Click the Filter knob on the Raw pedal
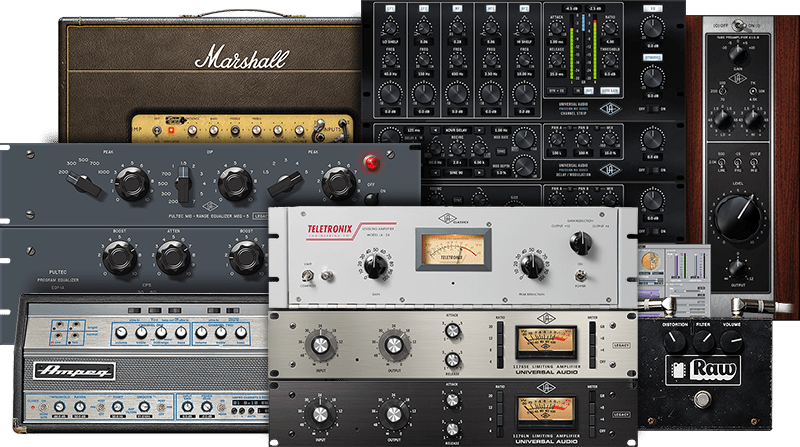This screenshot has width=800, height=447. (x=703, y=341)
